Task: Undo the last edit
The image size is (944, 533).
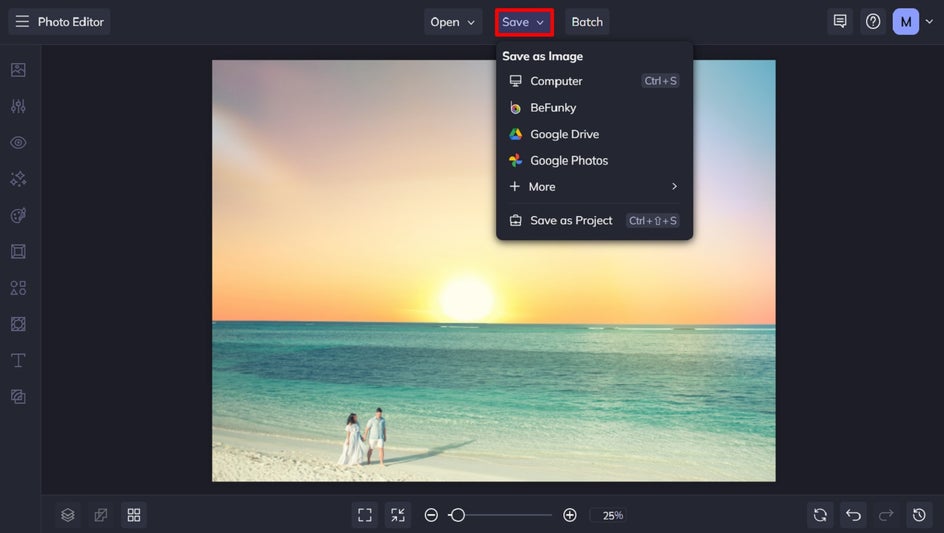Action: (853, 515)
